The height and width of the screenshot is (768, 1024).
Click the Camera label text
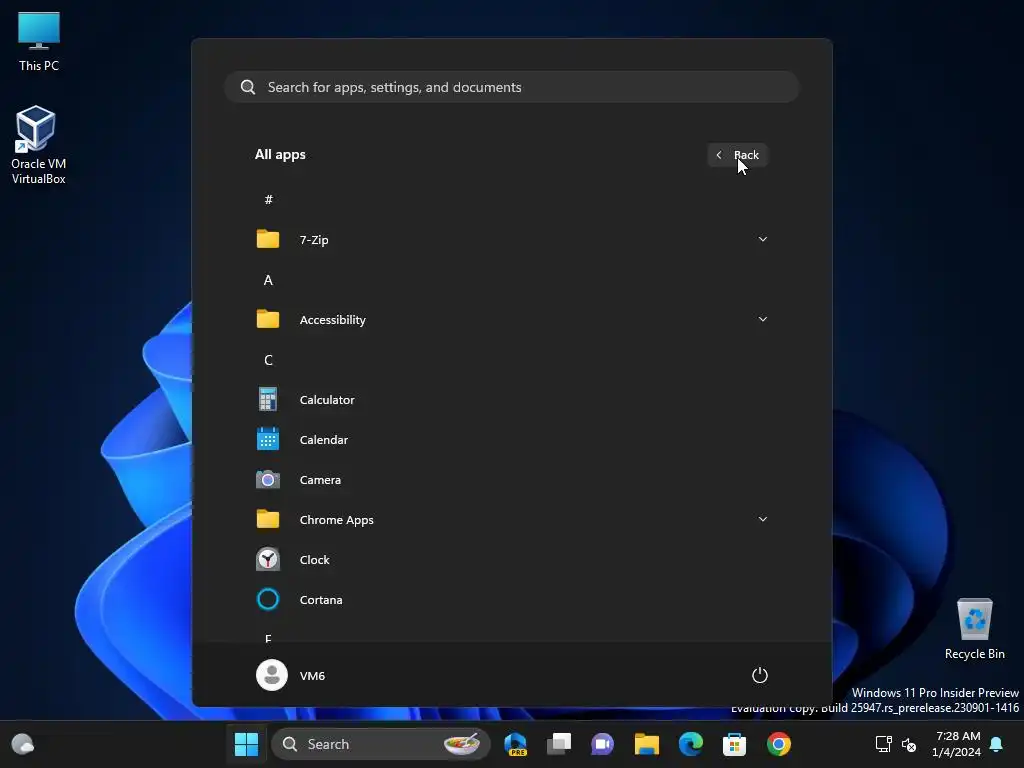pos(320,479)
